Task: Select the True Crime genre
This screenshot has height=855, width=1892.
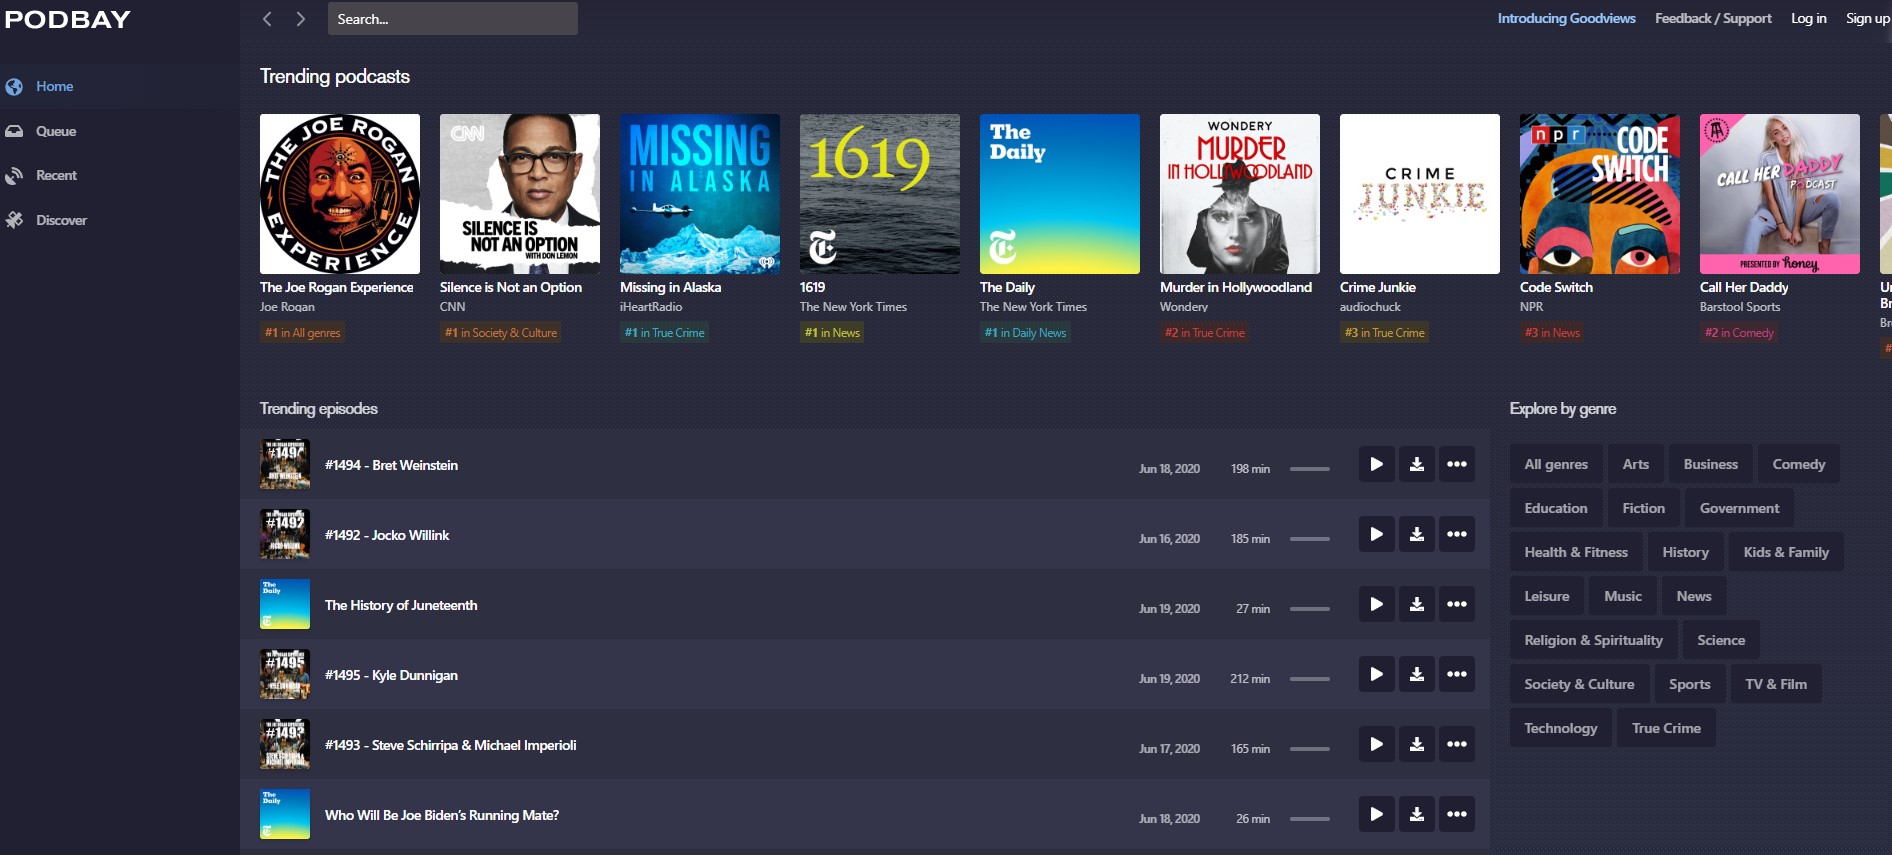Action: point(1666,728)
